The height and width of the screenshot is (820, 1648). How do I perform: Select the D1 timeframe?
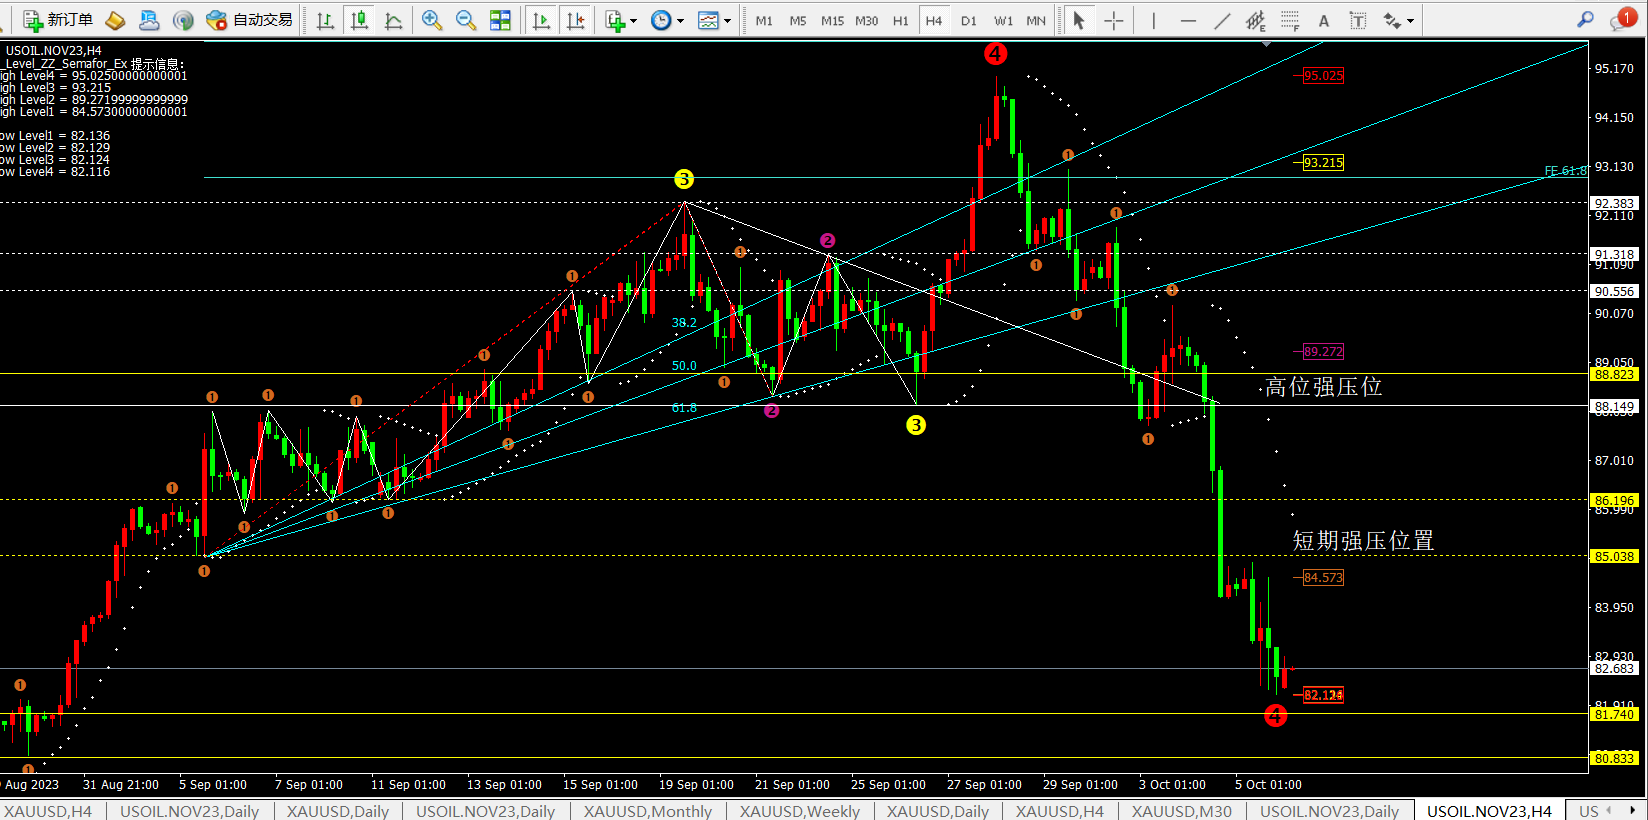point(968,20)
